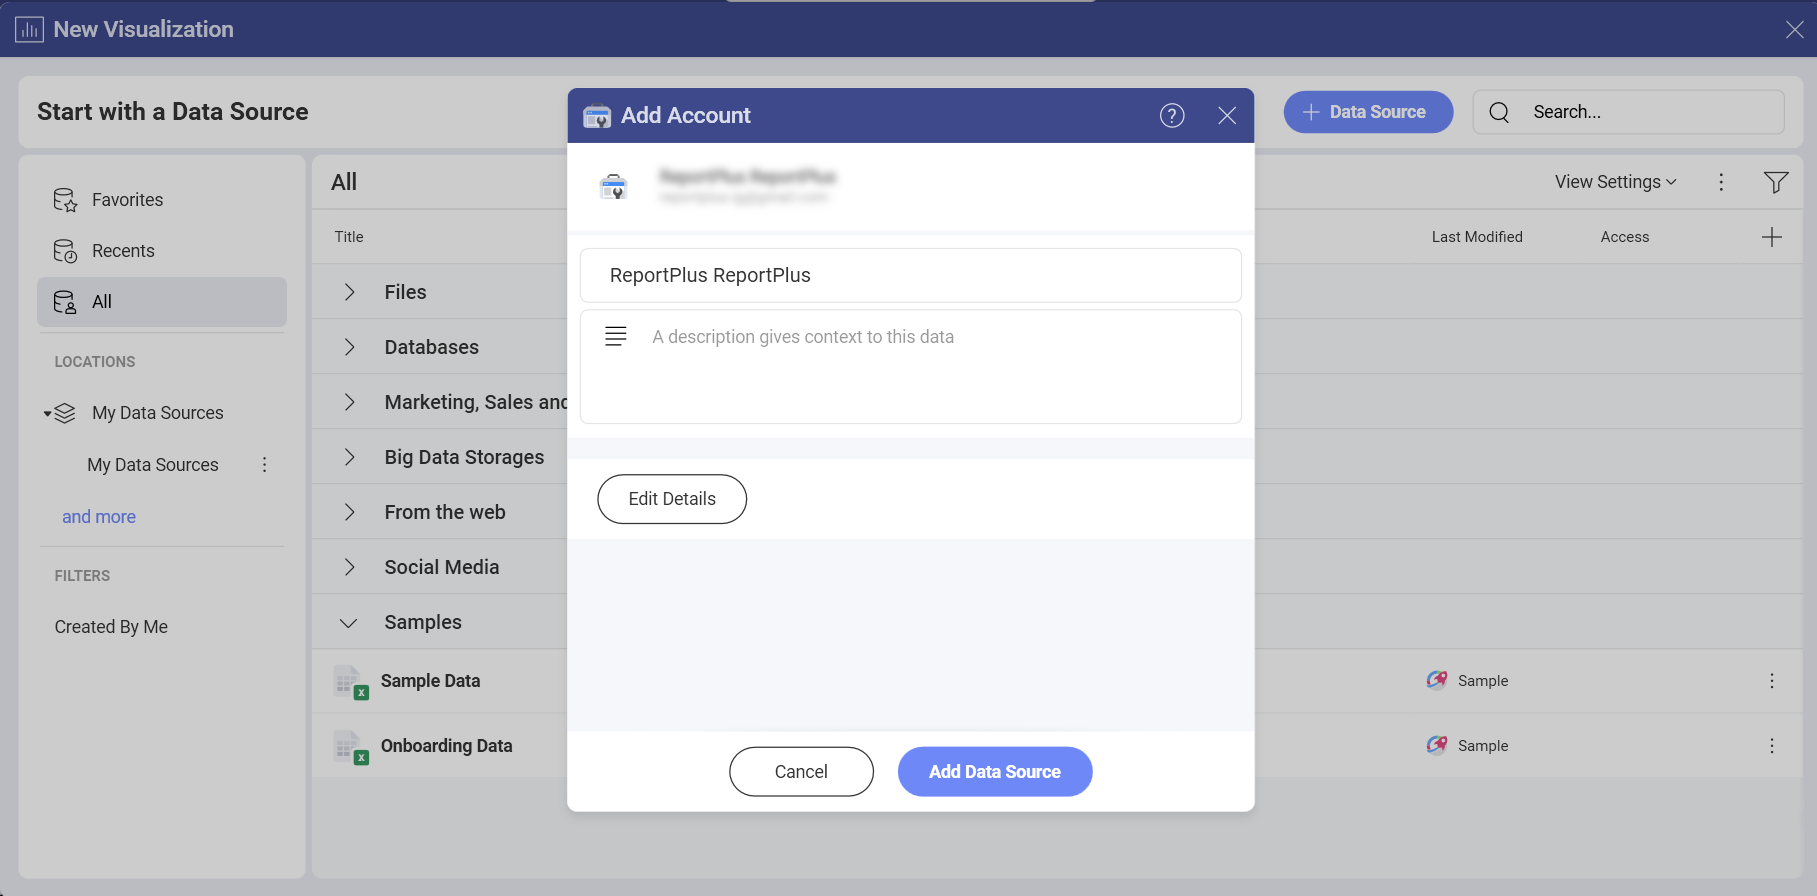
Task: Open Favorites in the sidebar
Action: (x=162, y=200)
